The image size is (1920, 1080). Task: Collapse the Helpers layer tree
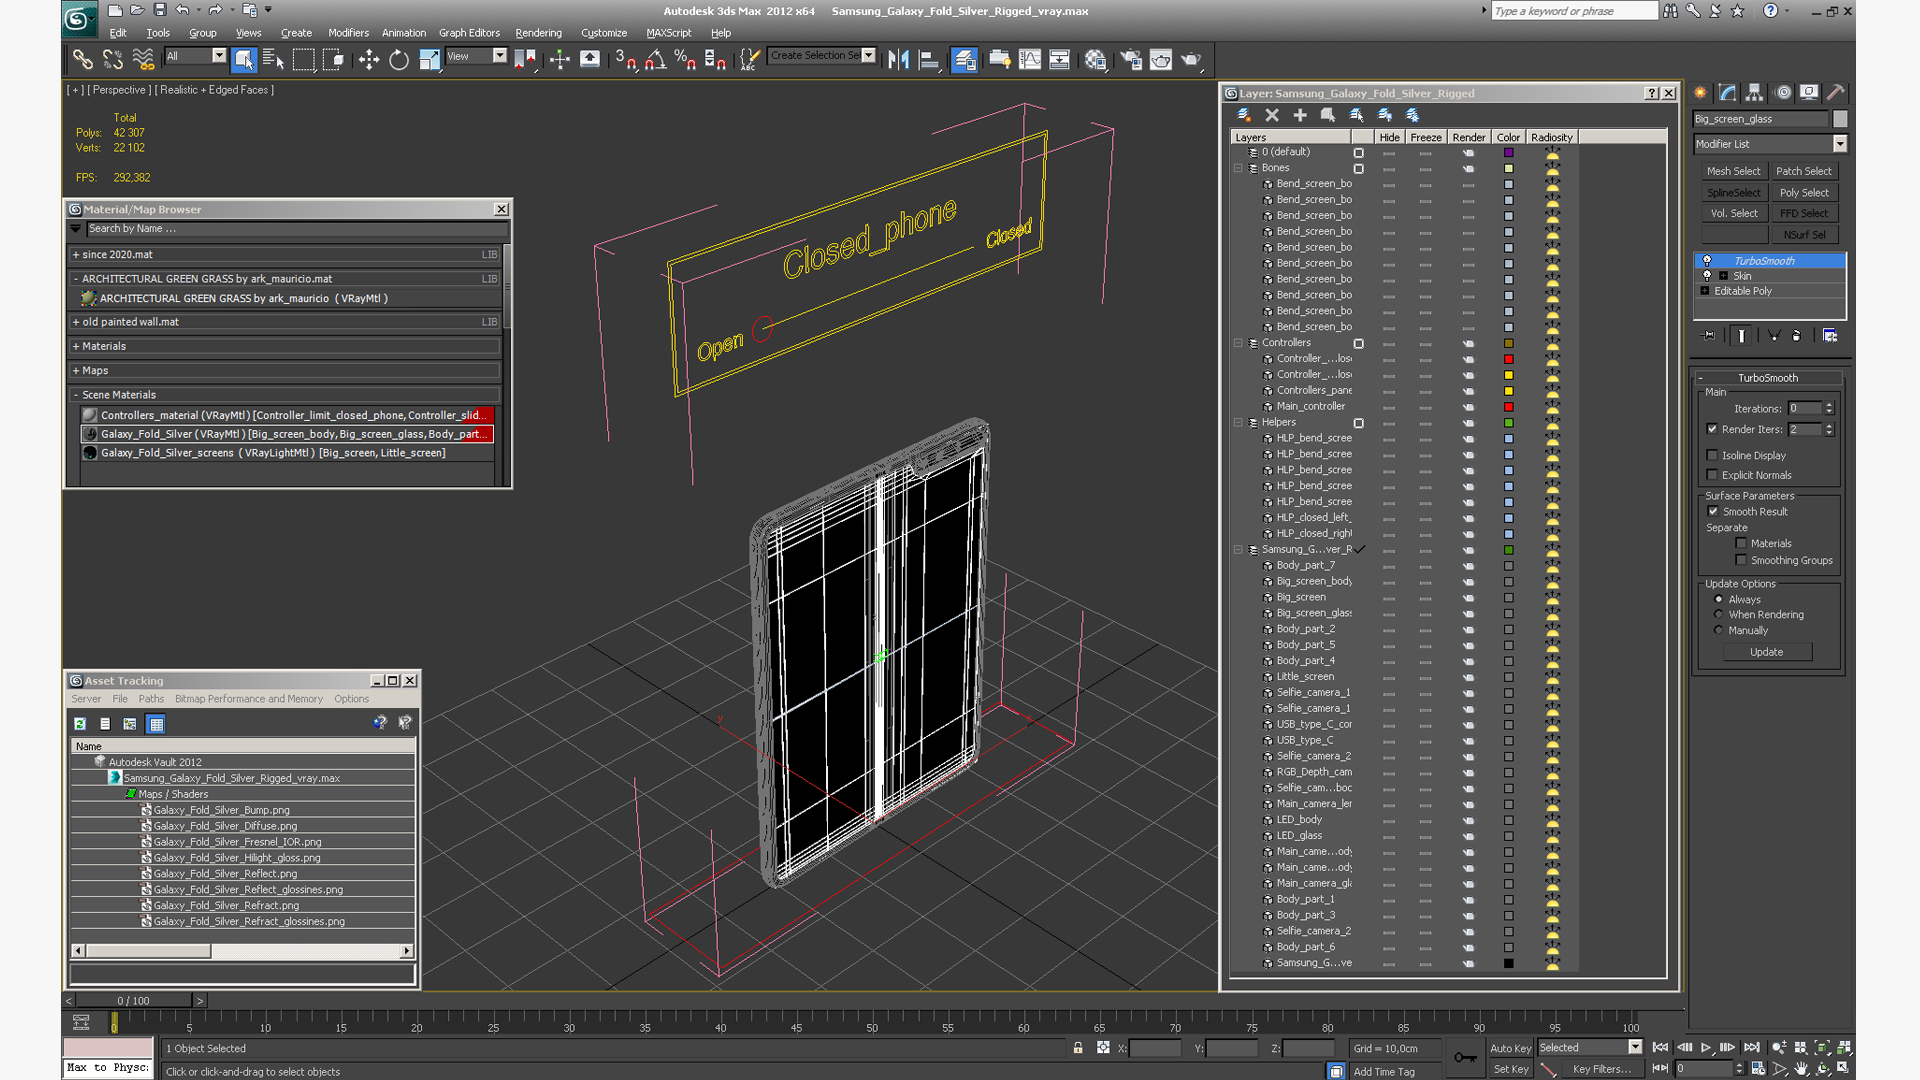[1238, 423]
